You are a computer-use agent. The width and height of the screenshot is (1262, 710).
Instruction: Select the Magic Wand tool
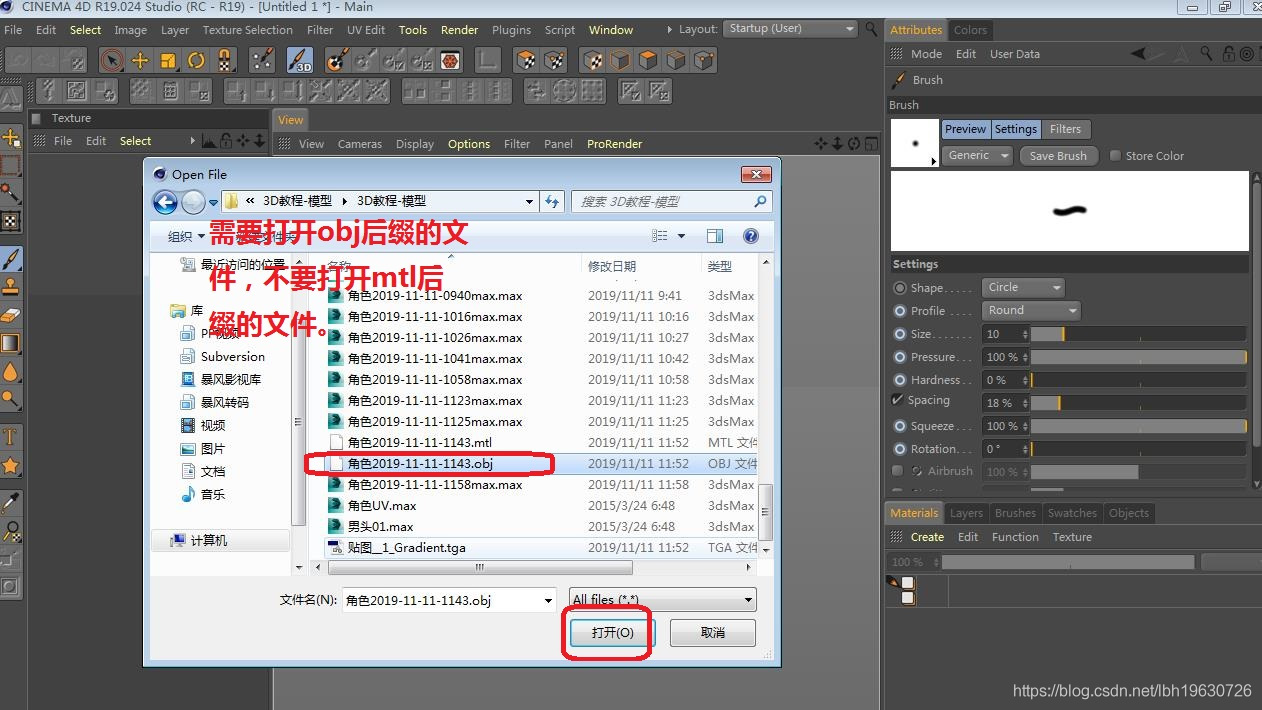coord(11,192)
